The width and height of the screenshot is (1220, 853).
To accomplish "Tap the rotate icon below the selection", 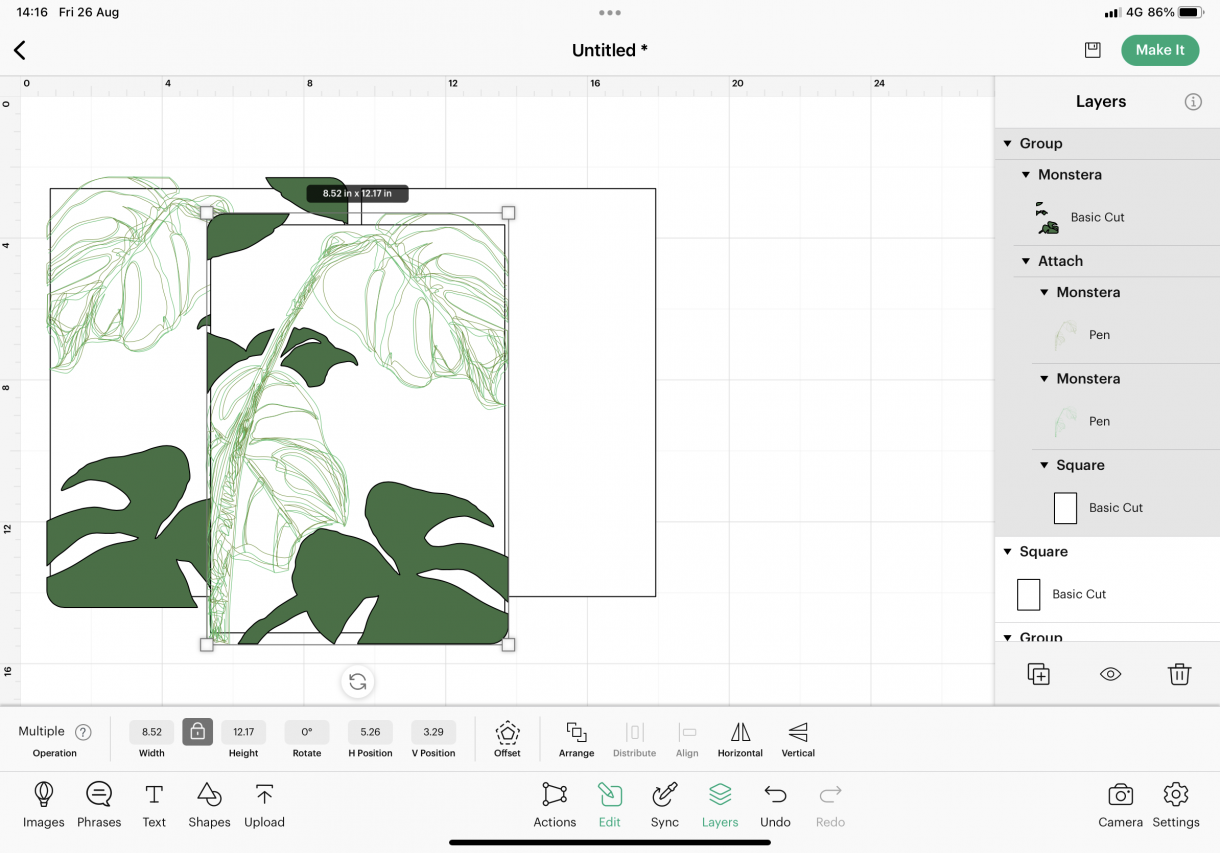I will pos(358,682).
